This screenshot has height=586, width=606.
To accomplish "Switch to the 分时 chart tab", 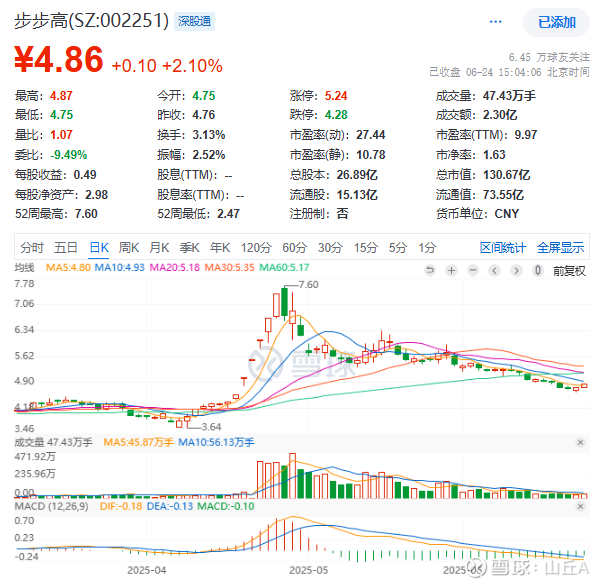I will [32, 247].
